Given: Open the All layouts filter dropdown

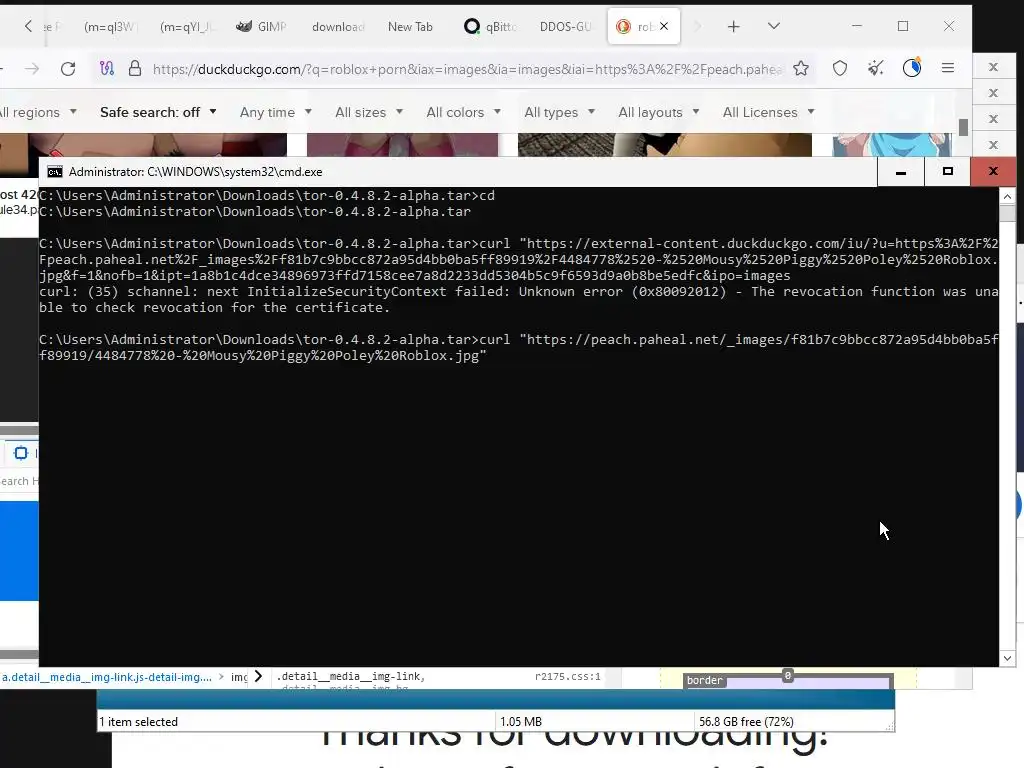Looking at the screenshot, I should [x=659, y=112].
